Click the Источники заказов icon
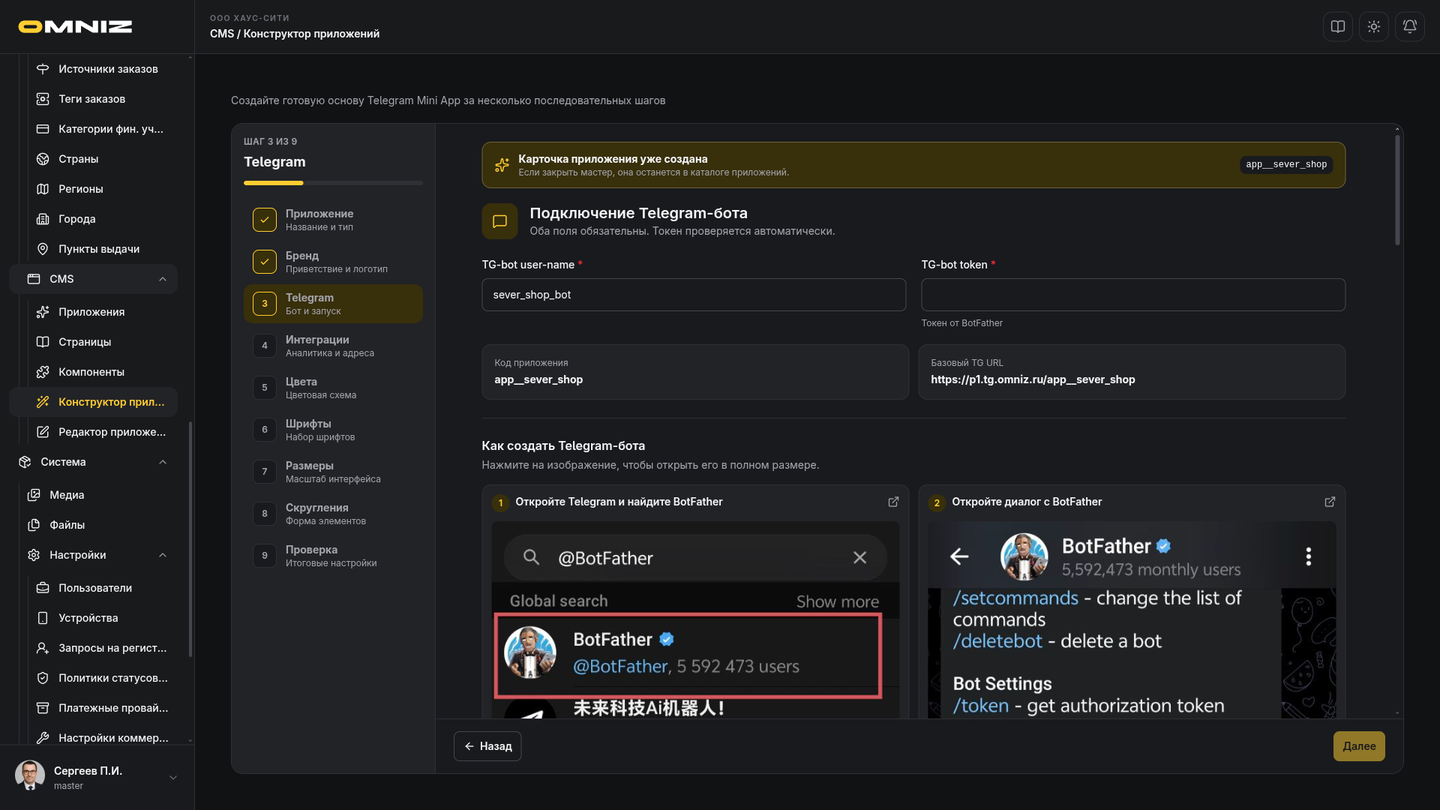The height and width of the screenshot is (810, 1440). click(x=43, y=69)
